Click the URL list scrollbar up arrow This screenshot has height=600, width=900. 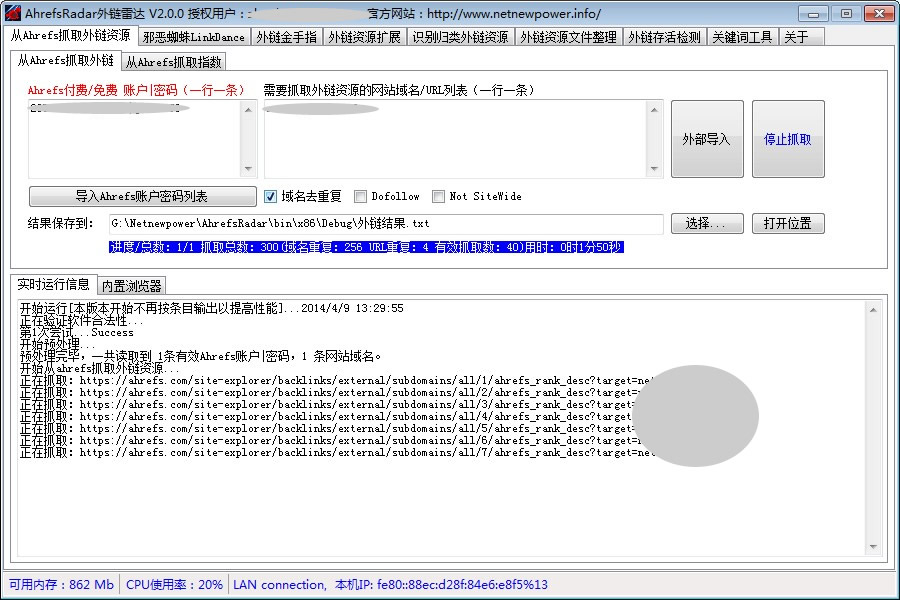[x=654, y=110]
